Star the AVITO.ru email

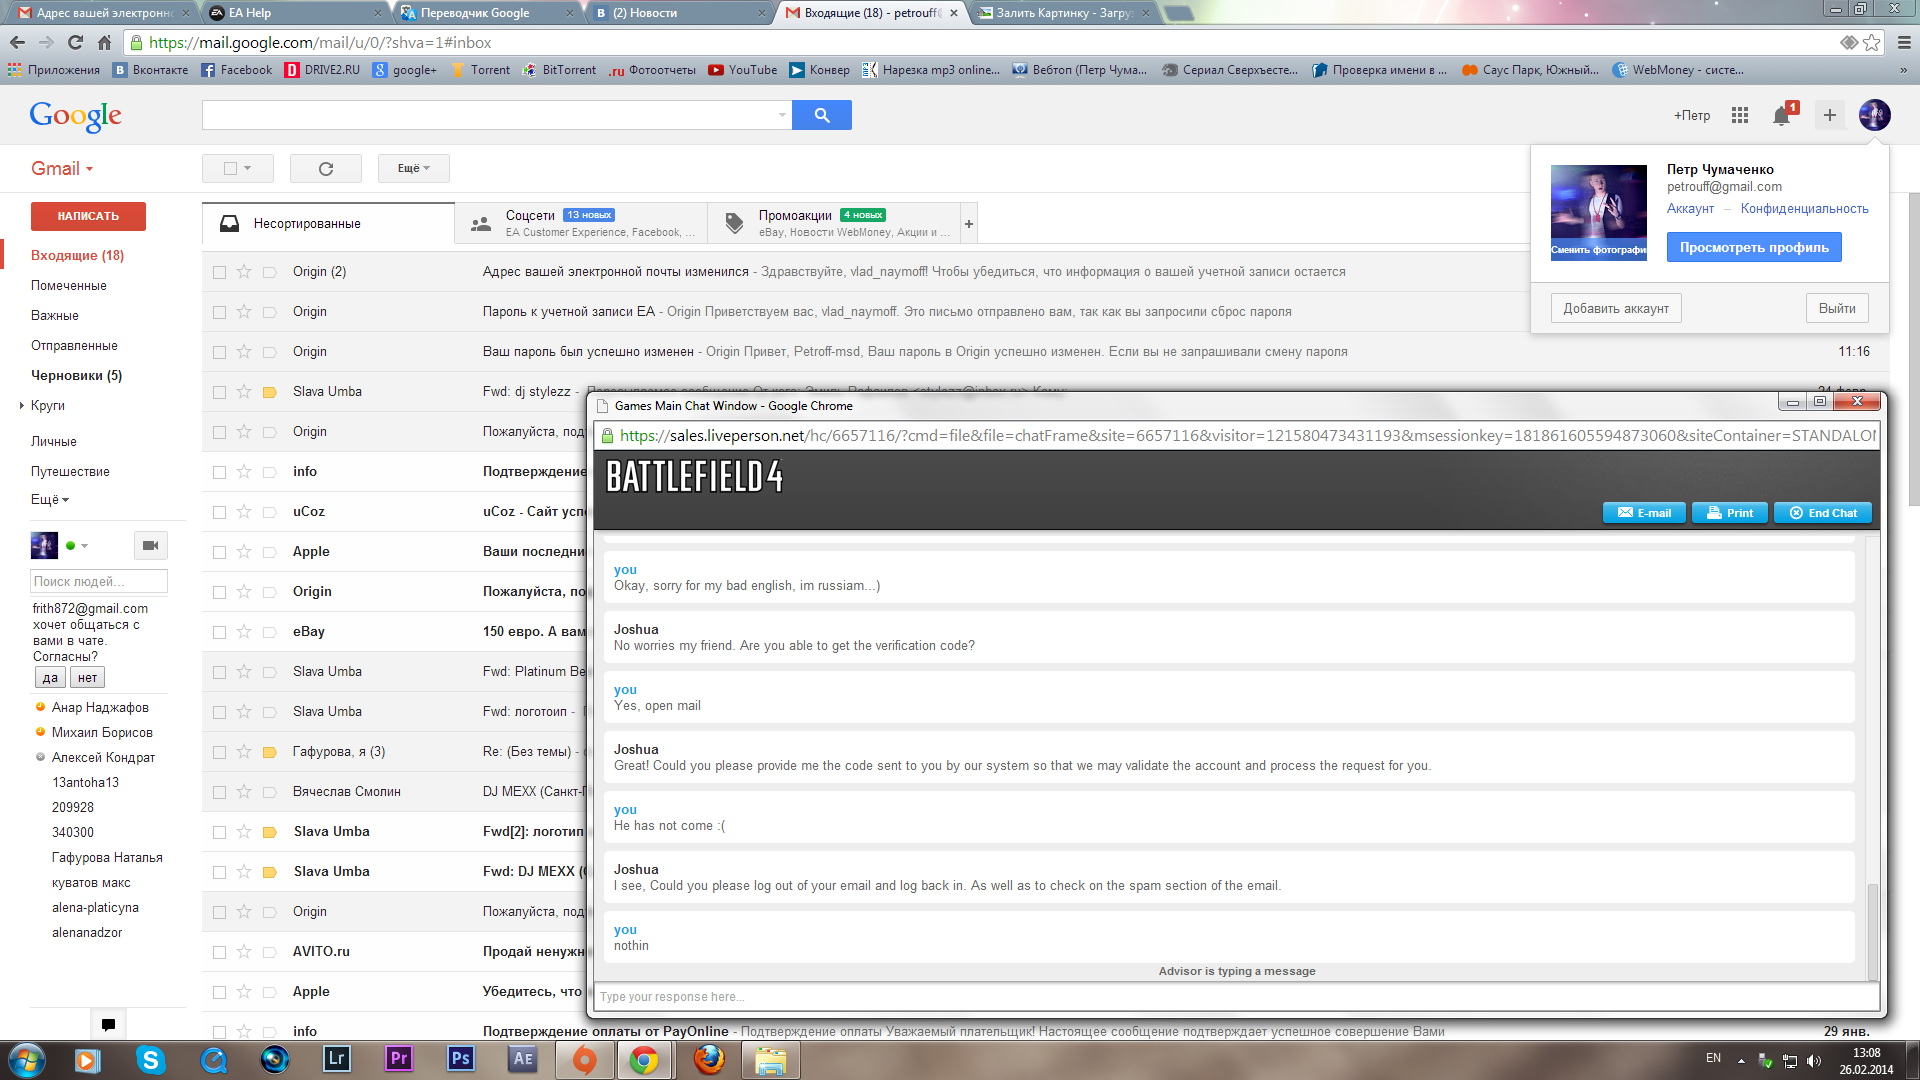pyautogui.click(x=244, y=951)
